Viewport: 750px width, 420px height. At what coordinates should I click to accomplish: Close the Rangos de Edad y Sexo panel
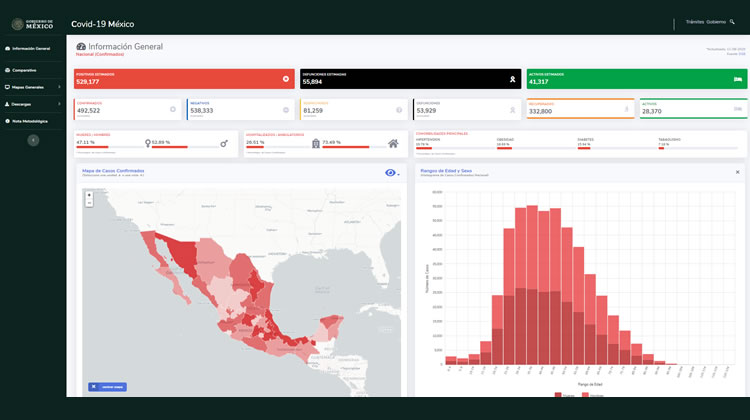[737, 172]
